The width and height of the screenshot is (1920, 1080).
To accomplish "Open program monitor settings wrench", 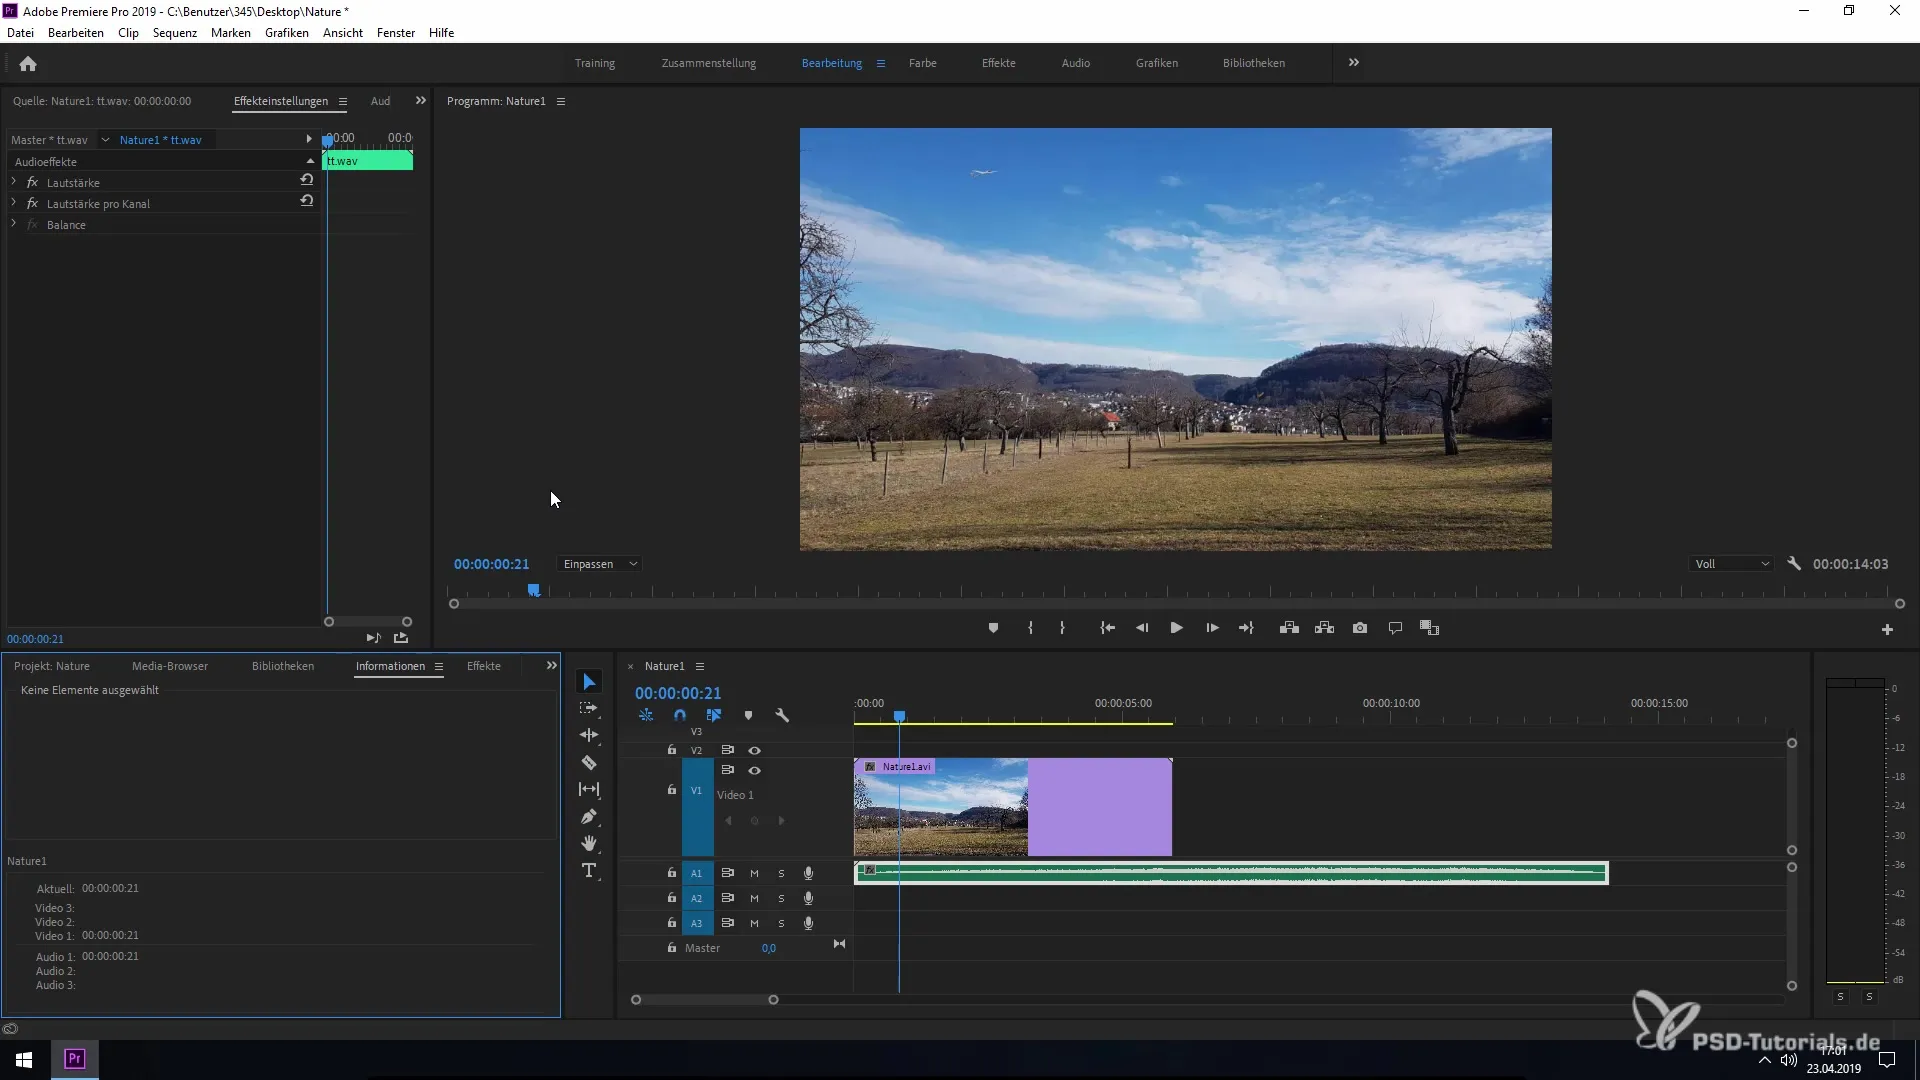I will [1794, 564].
